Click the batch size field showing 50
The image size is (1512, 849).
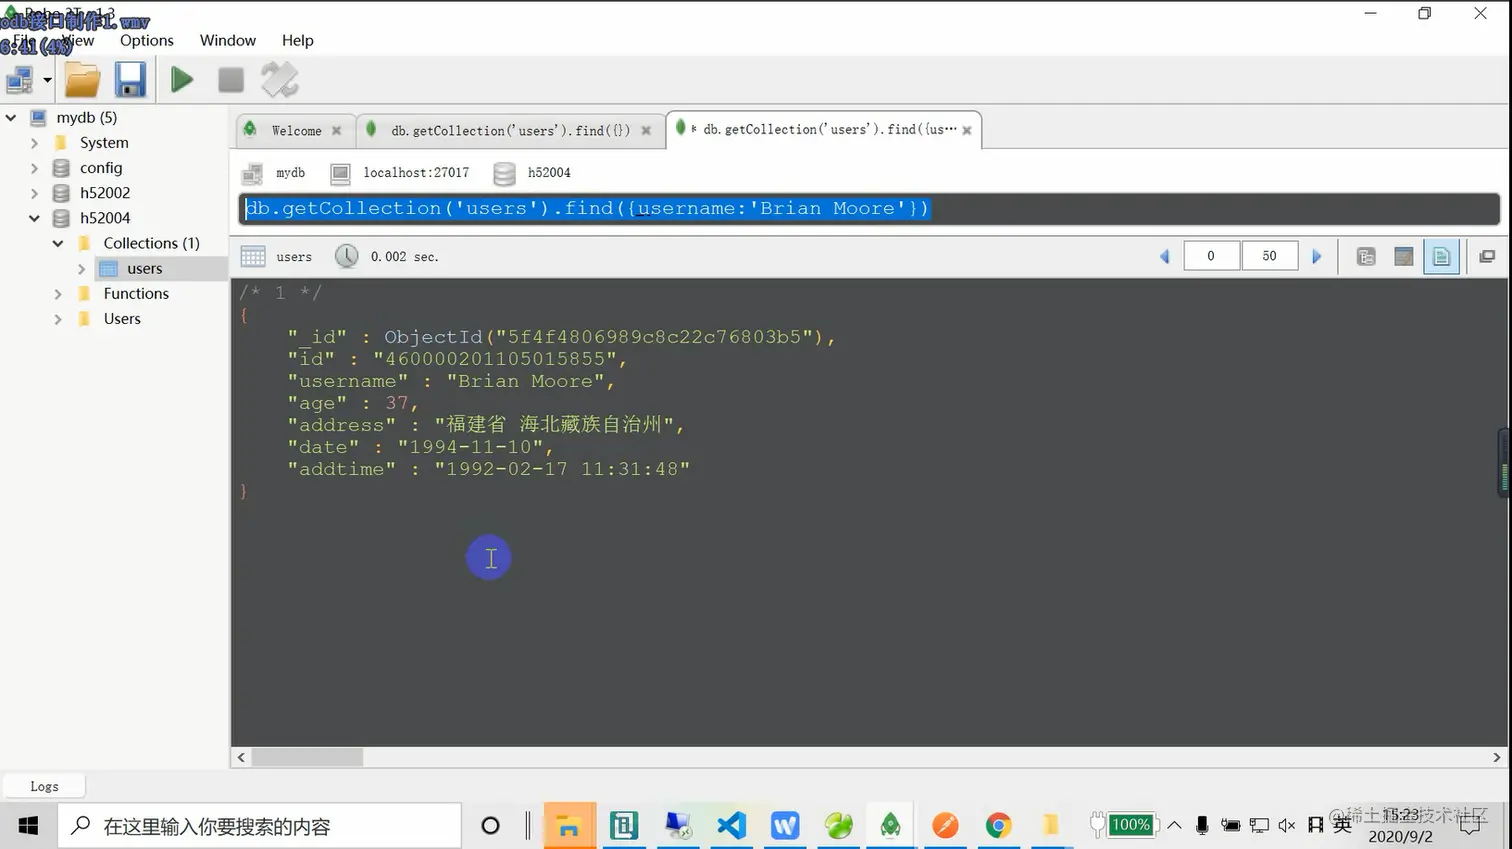(1270, 256)
